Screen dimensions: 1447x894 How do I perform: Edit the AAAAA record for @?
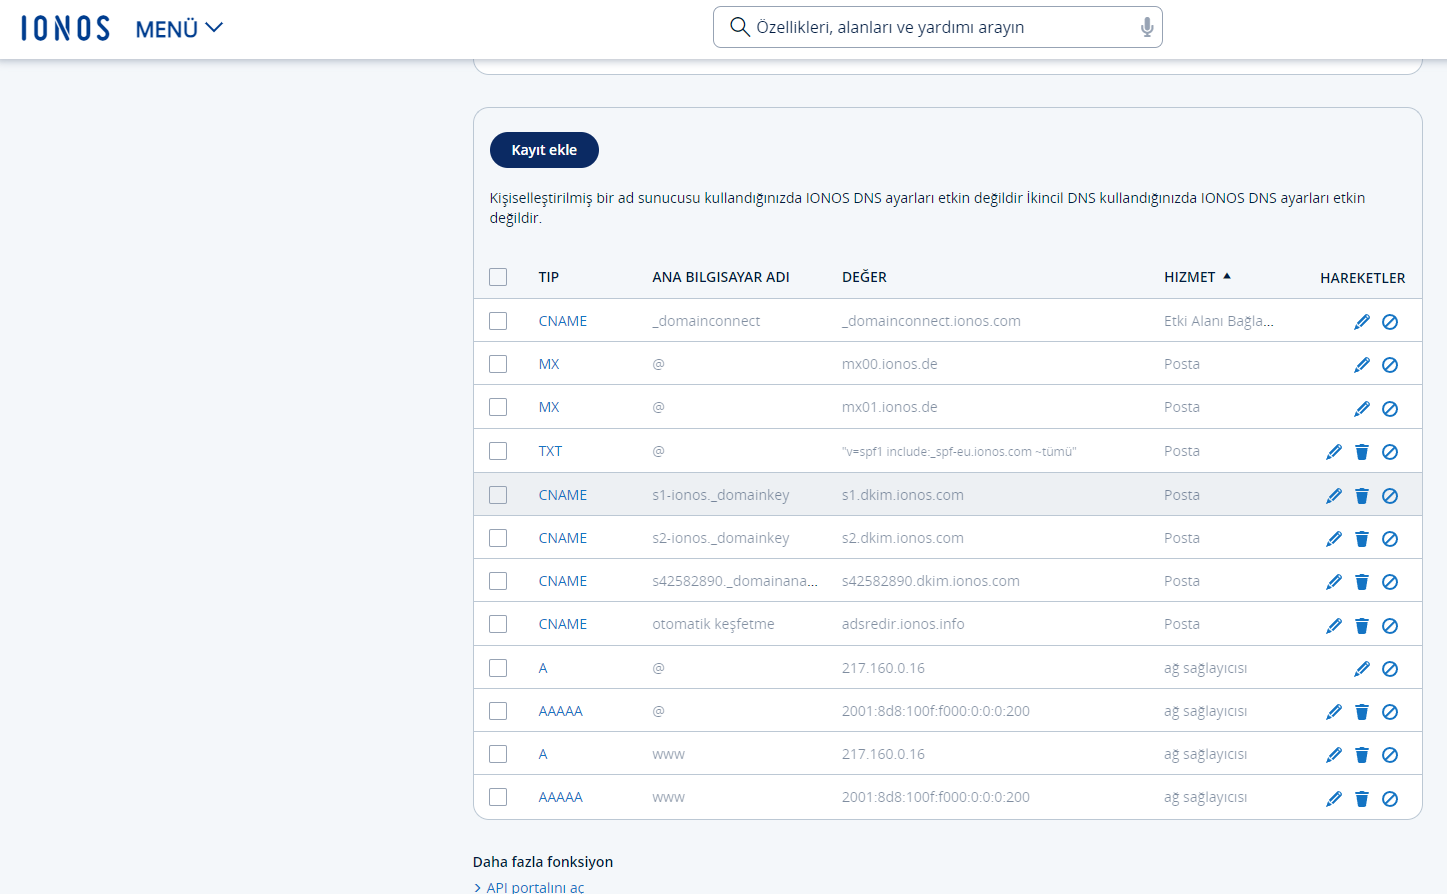1333,711
